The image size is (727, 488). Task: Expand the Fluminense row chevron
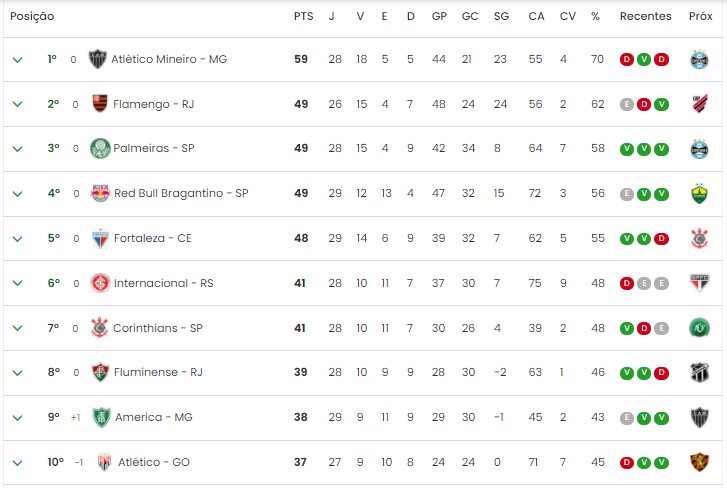(18, 373)
